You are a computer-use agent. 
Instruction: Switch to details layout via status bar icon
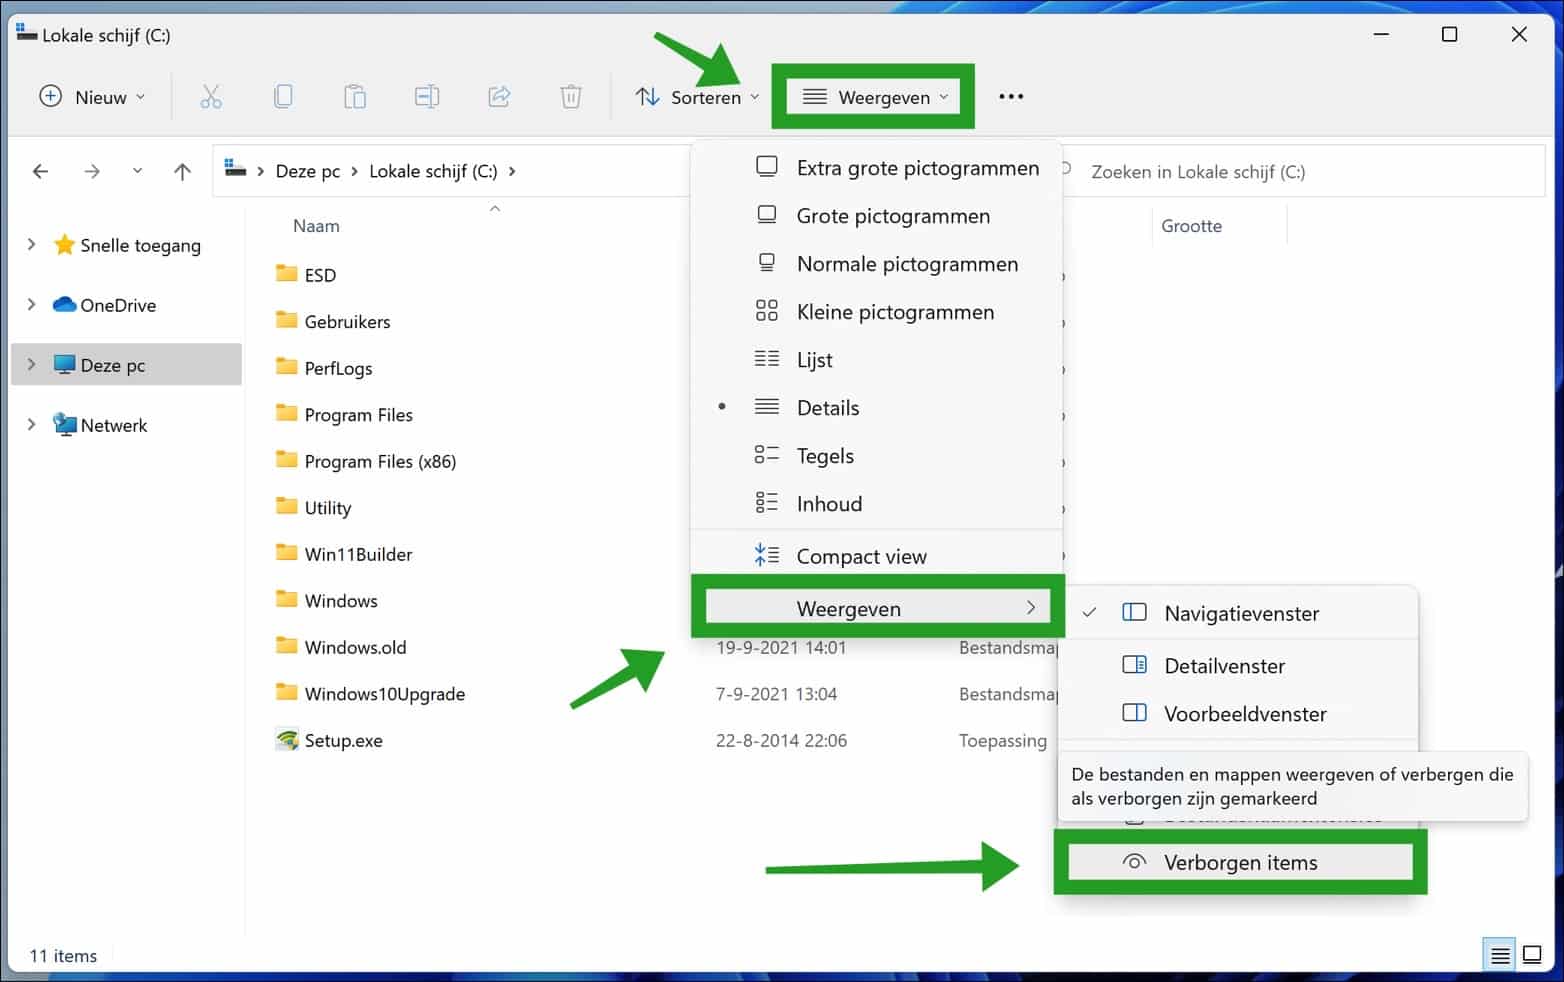pos(1499,954)
